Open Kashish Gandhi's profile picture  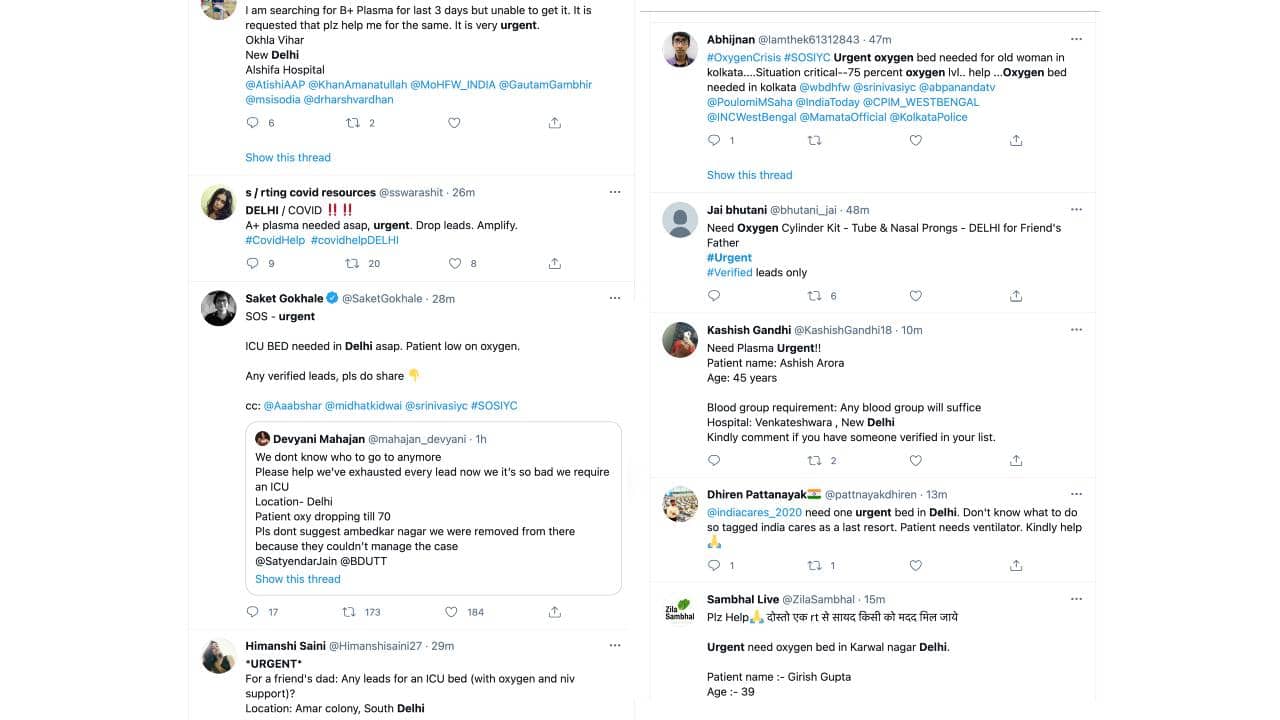pos(680,340)
